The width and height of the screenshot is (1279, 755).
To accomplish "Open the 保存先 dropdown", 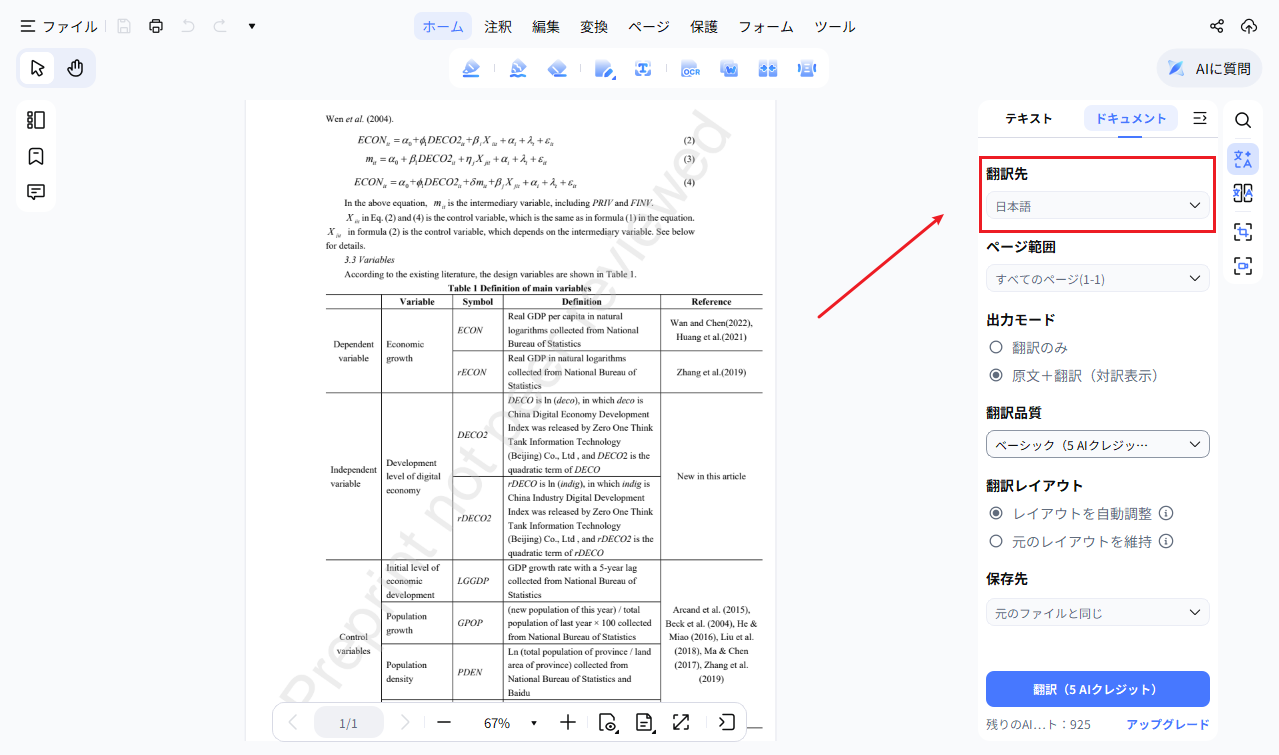I will tap(1097, 612).
